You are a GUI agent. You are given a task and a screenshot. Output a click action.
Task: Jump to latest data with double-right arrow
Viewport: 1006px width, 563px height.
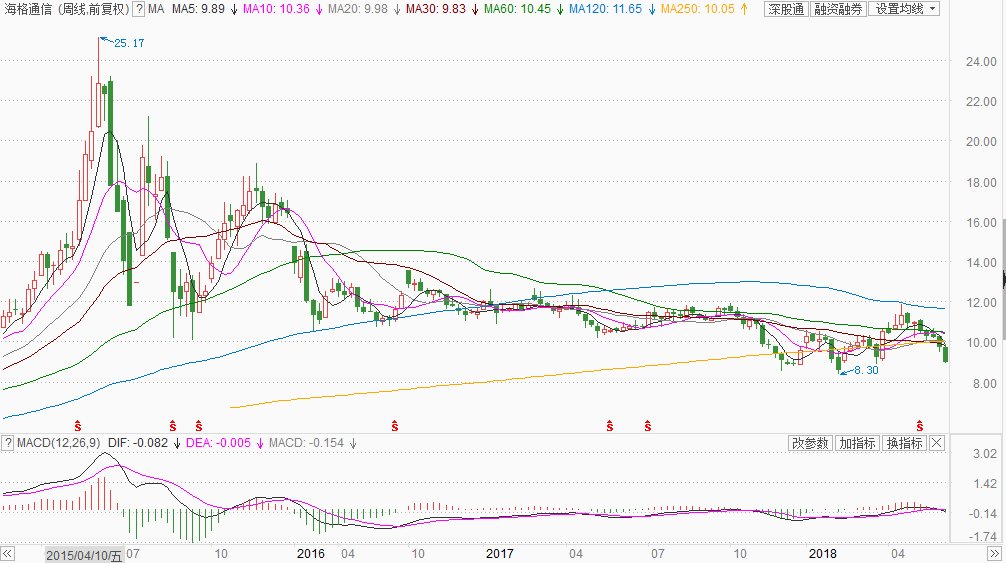(993, 553)
